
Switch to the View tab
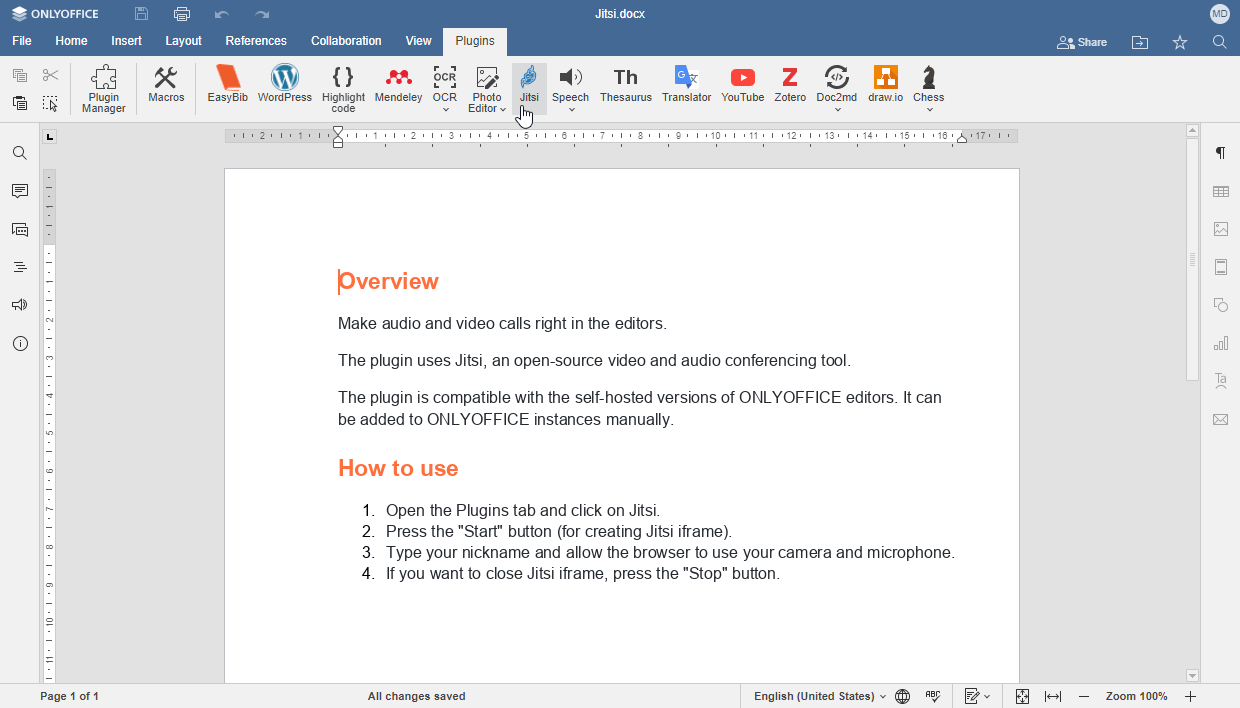tap(419, 41)
